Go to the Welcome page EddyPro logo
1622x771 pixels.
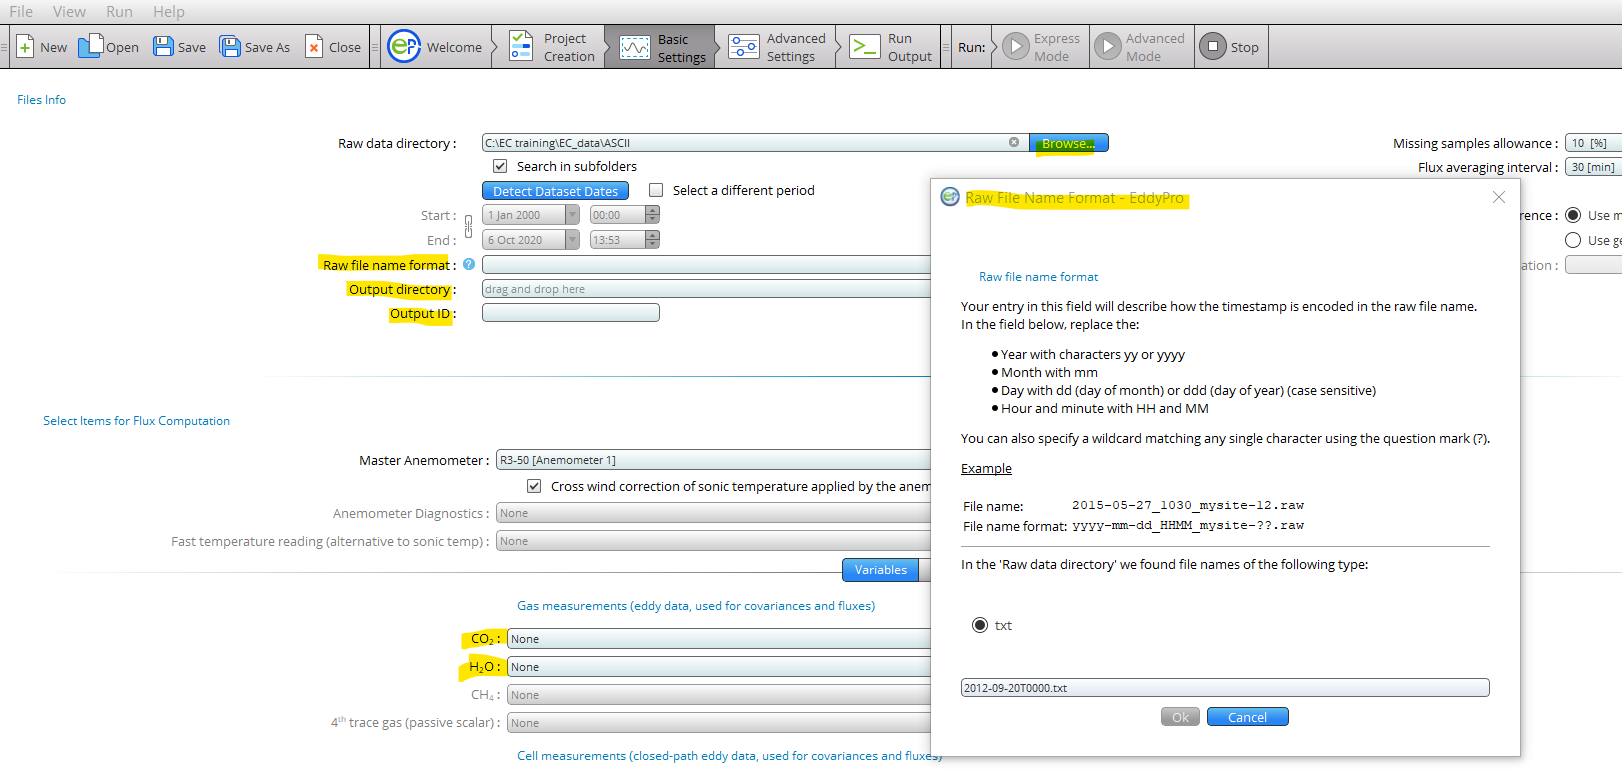pos(404,46)
